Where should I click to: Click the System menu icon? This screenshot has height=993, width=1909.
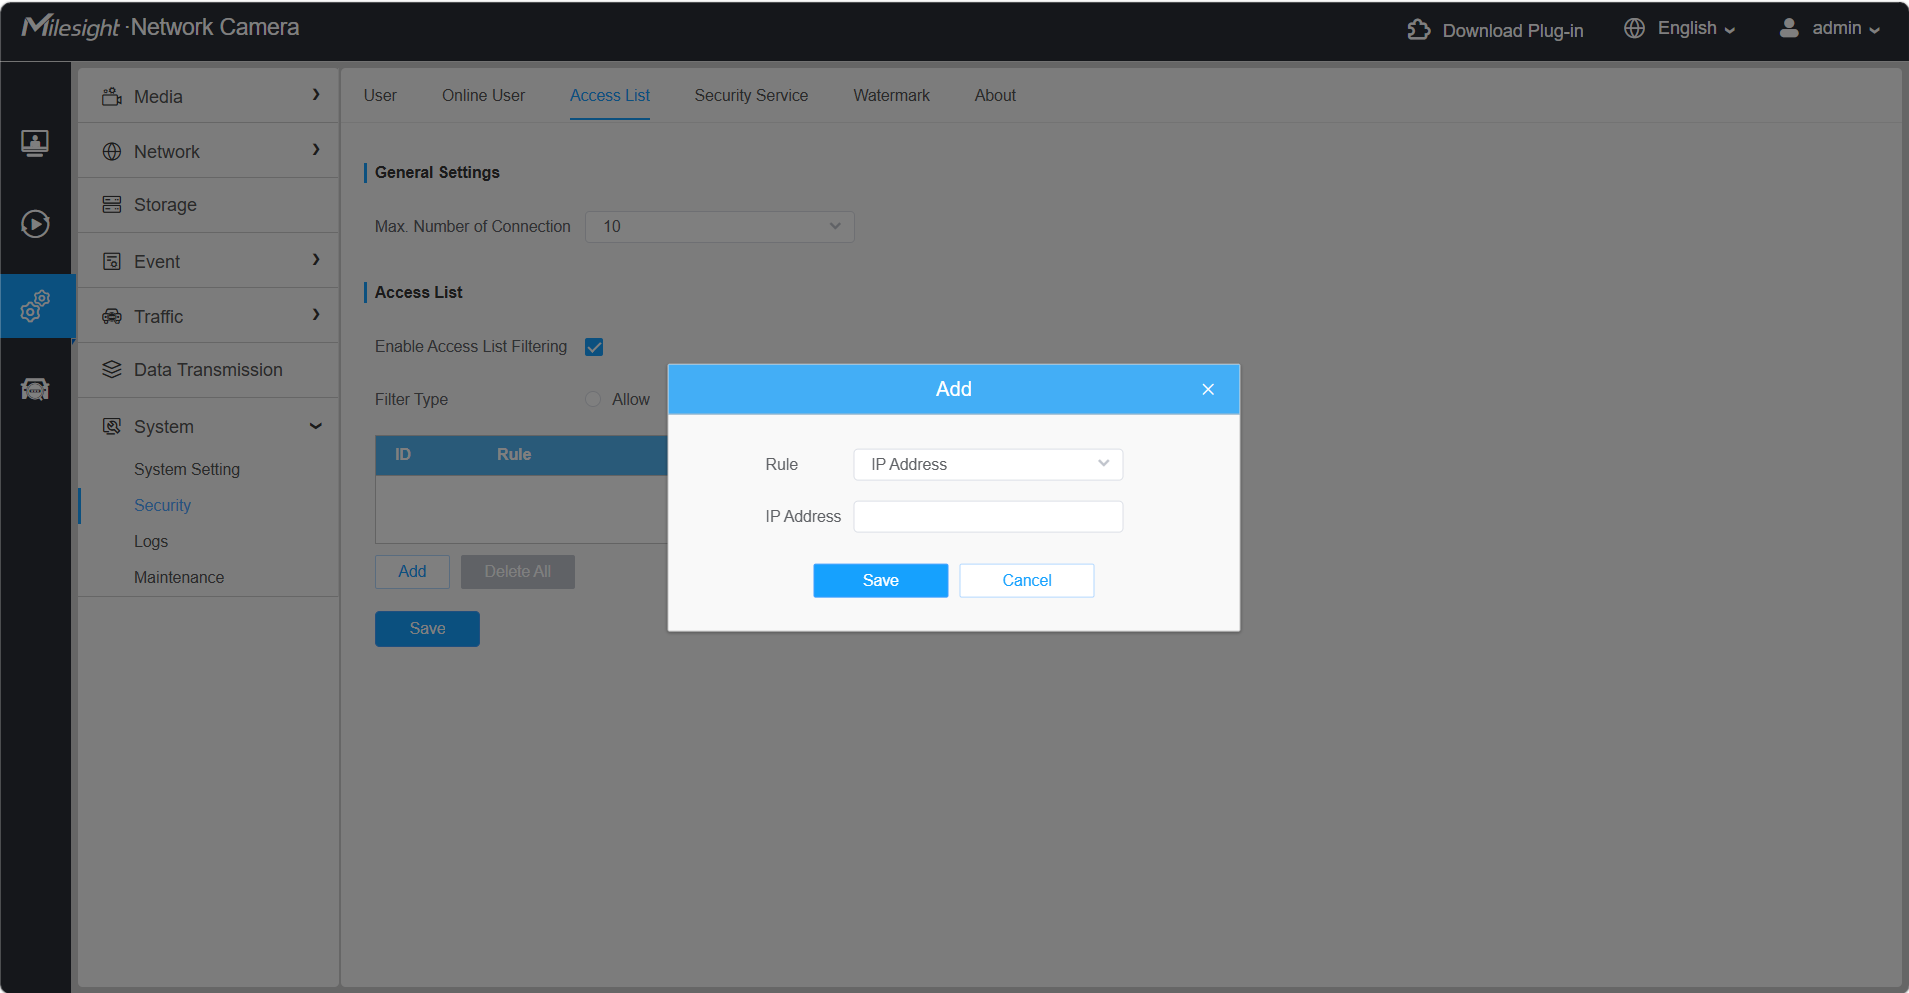112,426
